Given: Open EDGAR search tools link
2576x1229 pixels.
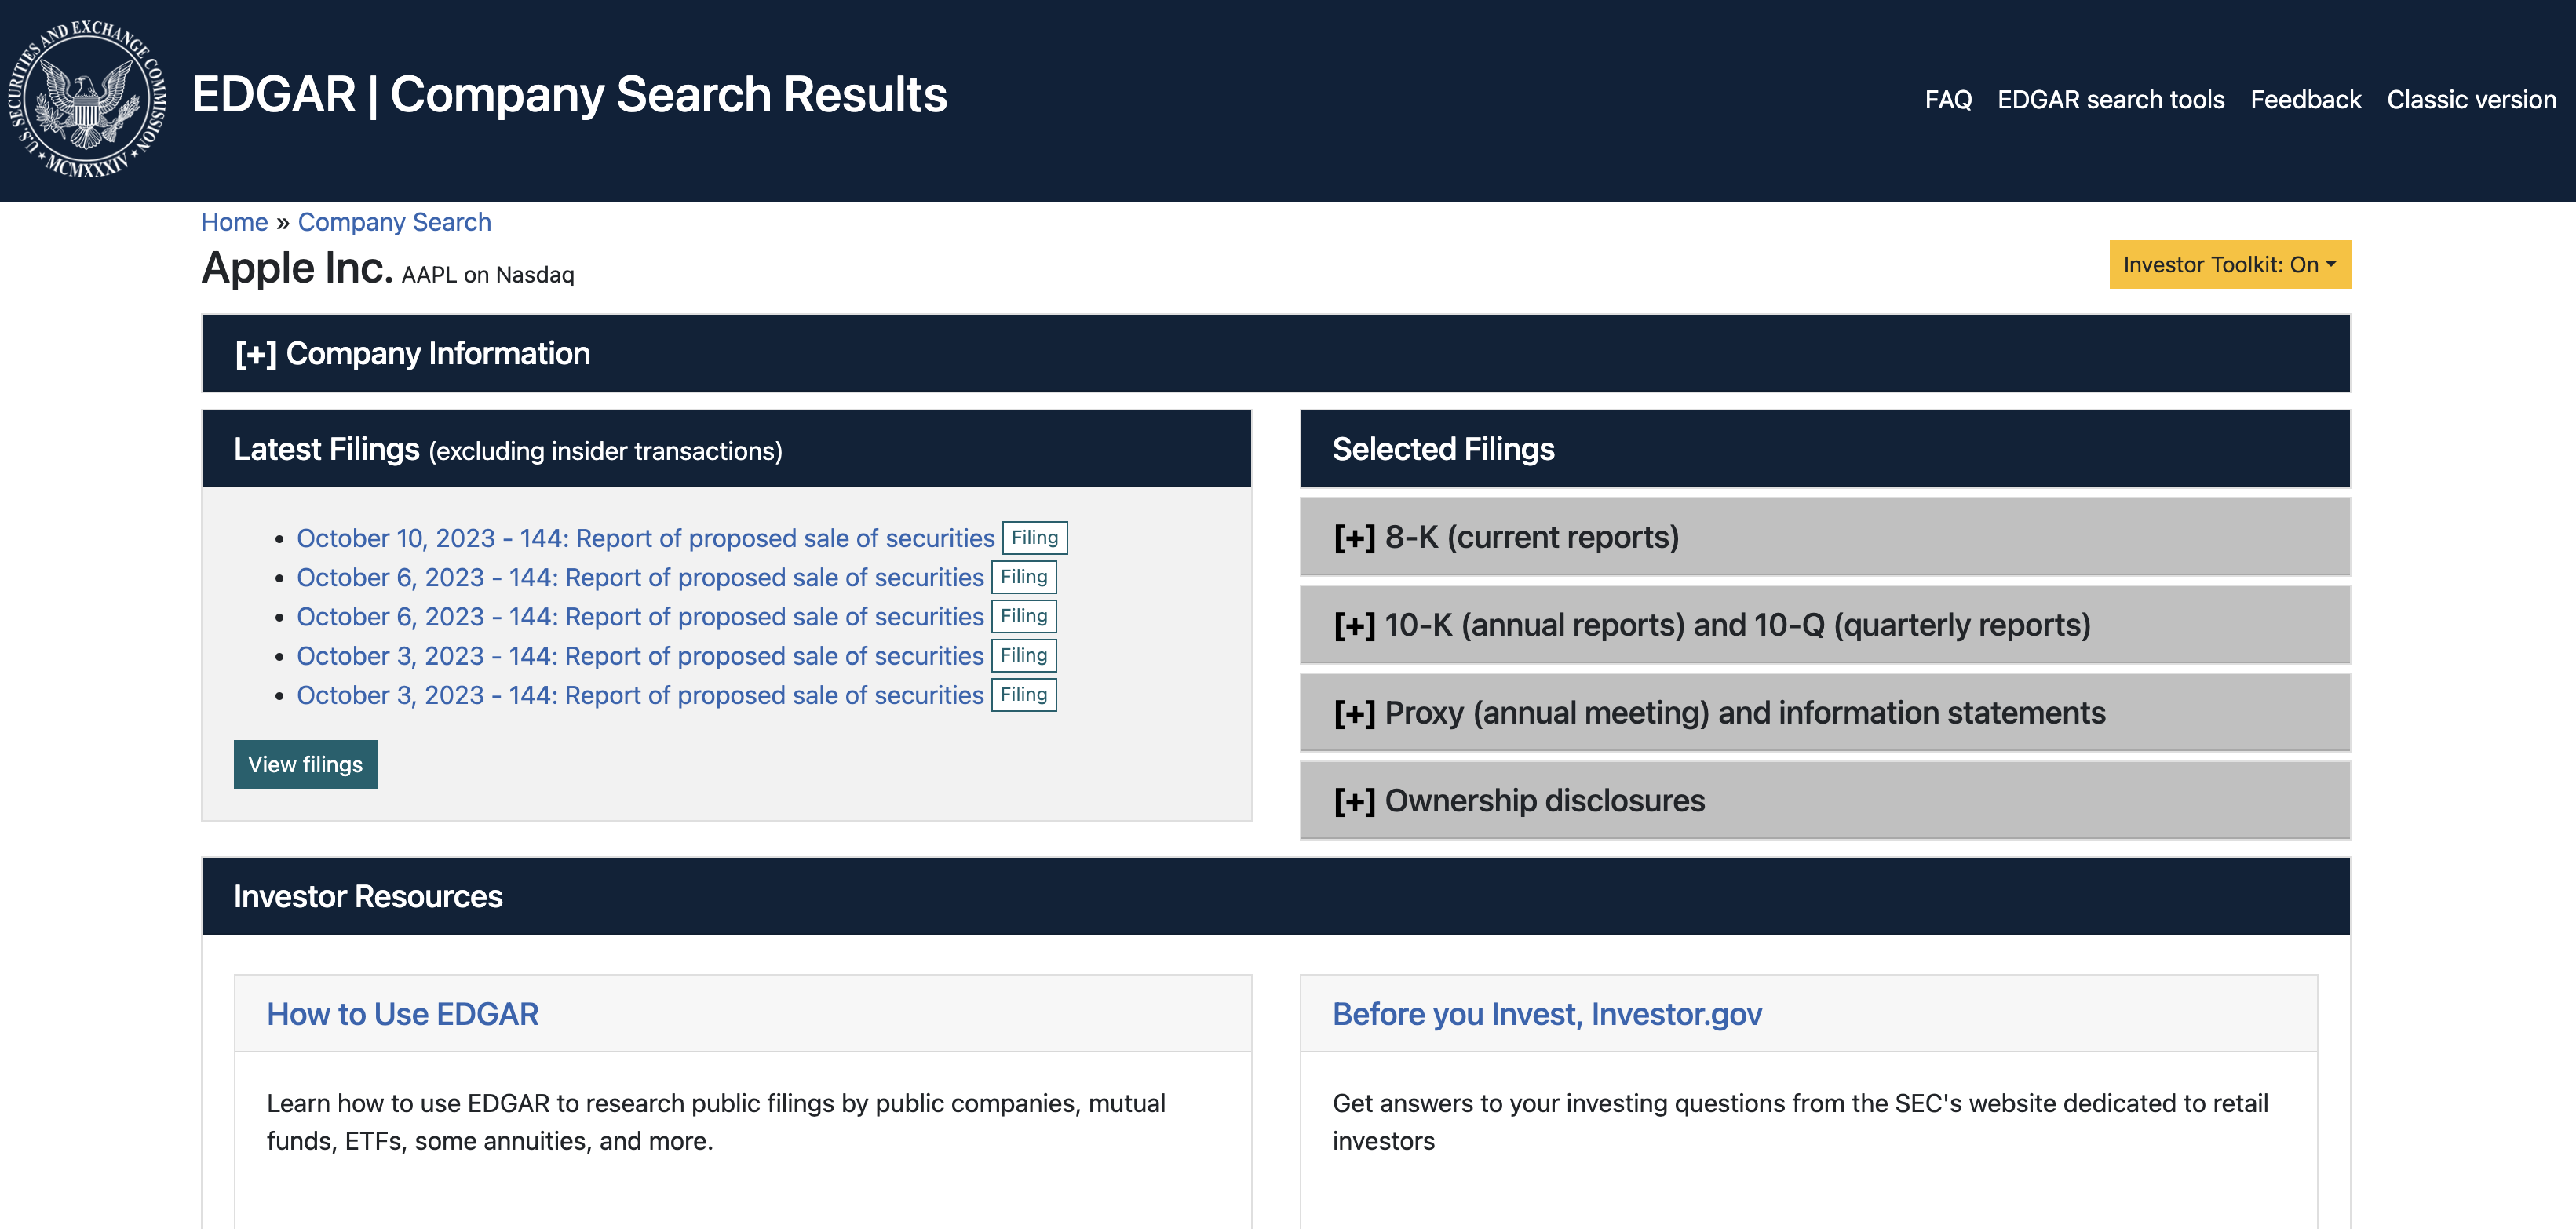Looking at the screenshot, I should 2110,100.
